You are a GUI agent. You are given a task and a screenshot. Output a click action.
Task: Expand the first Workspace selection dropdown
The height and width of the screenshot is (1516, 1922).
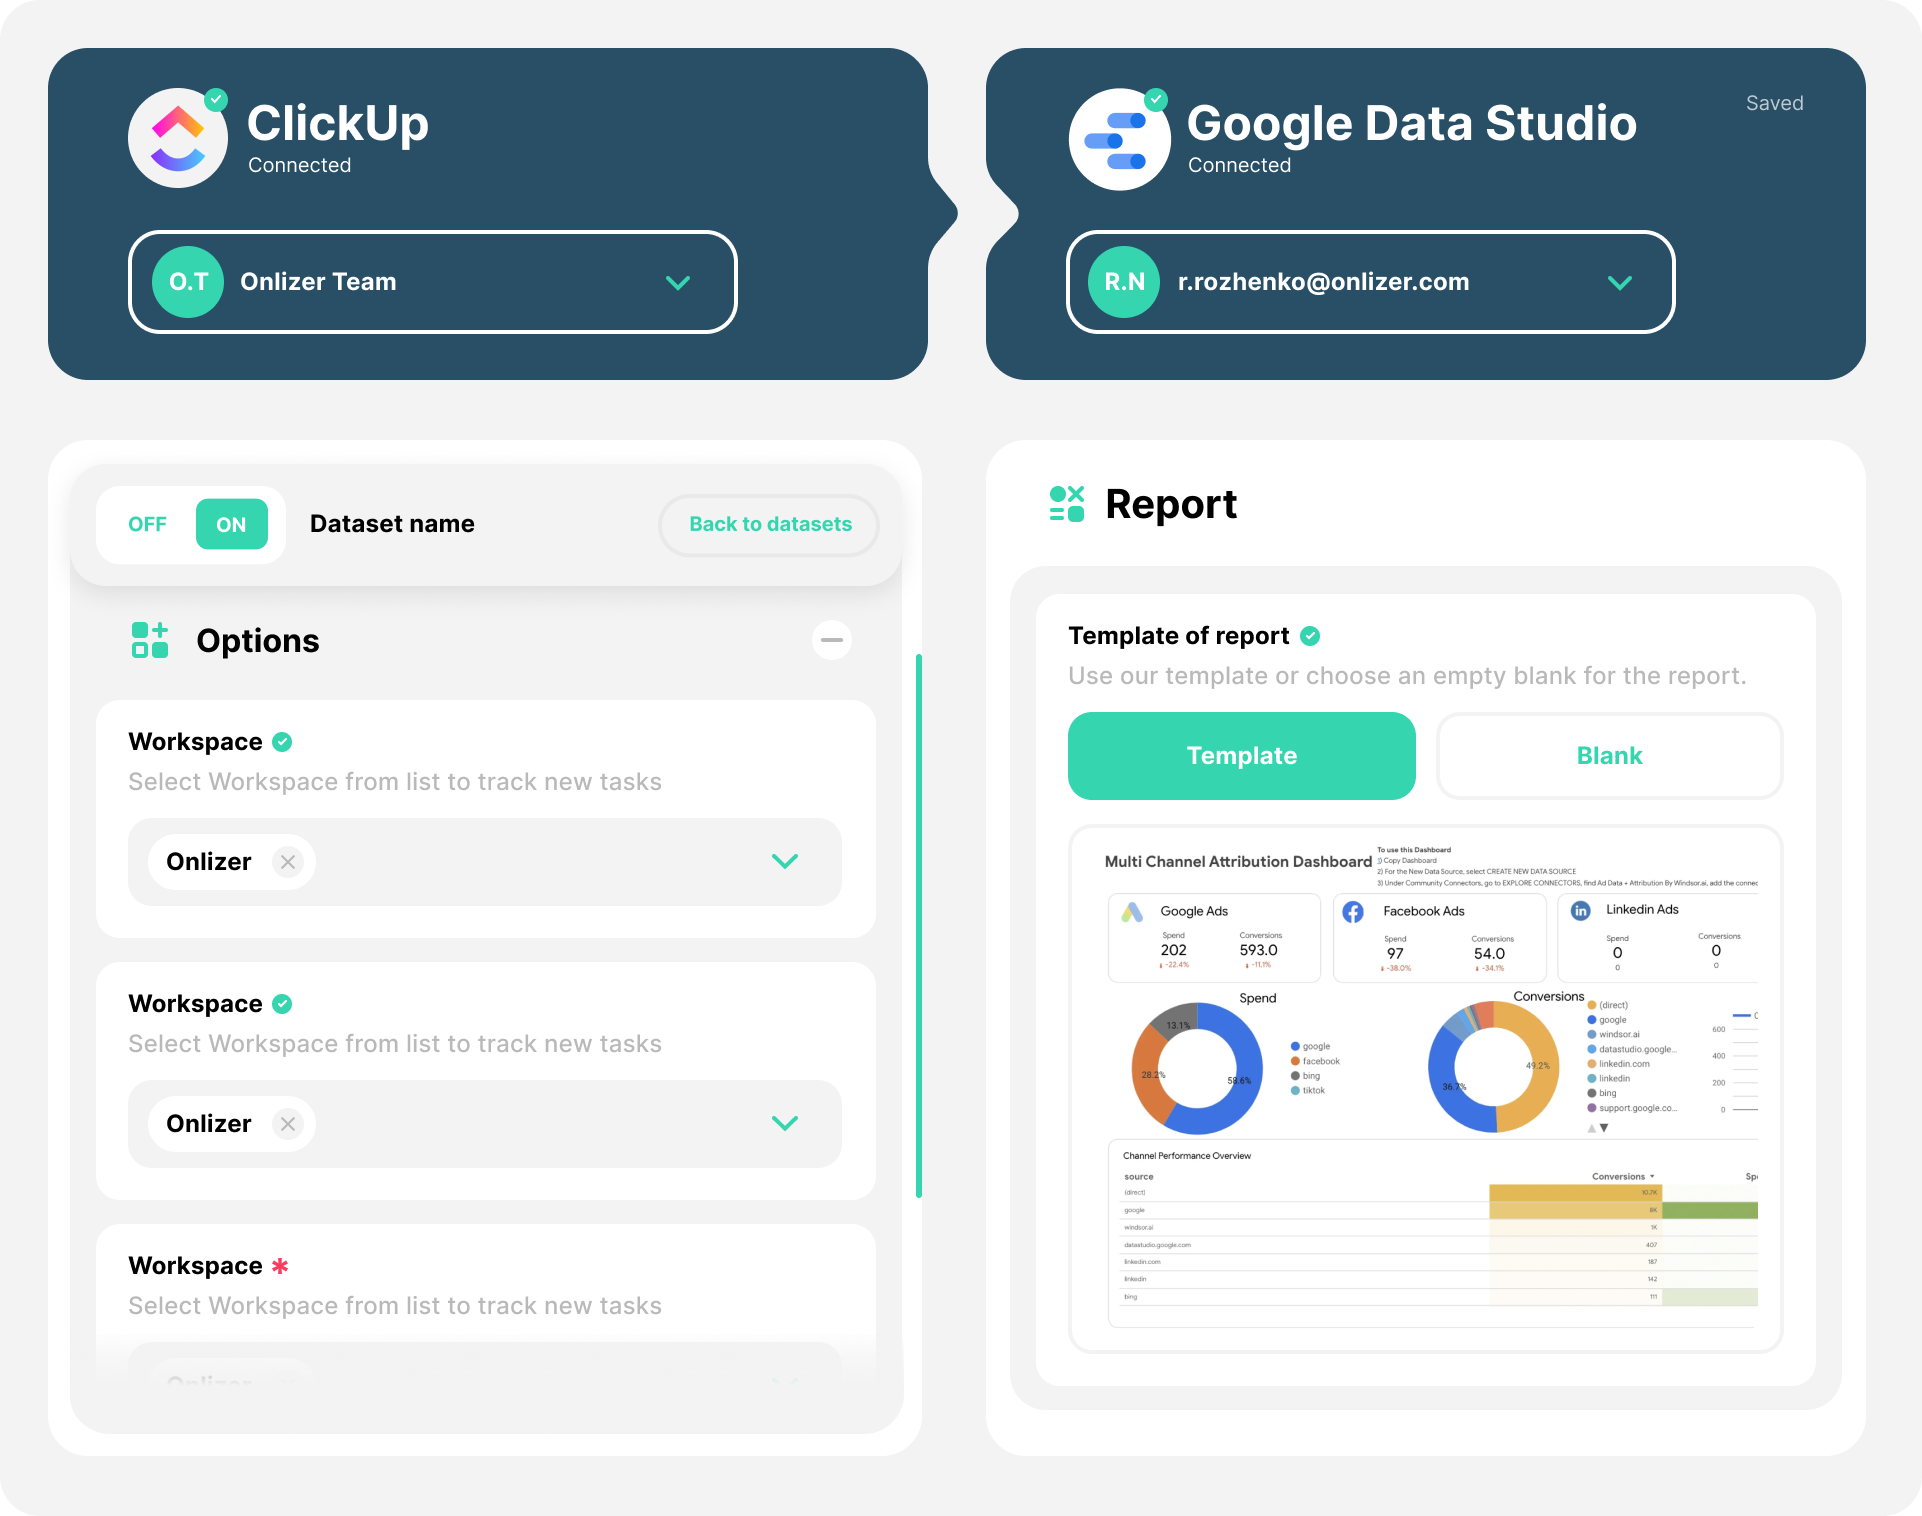[x=786, y=861]
